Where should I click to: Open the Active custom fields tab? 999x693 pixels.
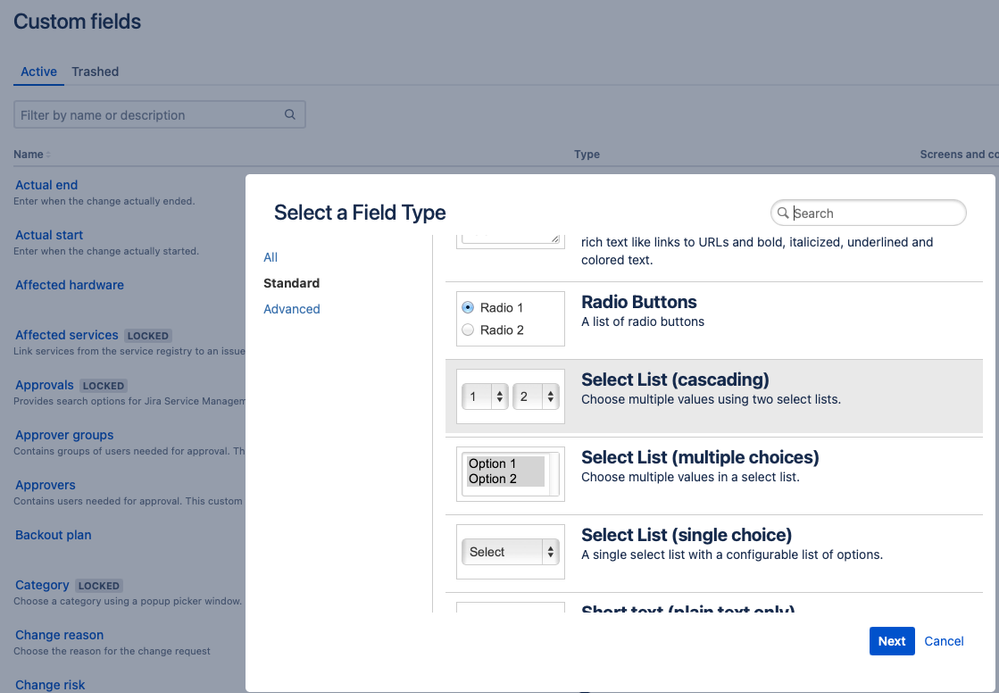tap(39, 71)
